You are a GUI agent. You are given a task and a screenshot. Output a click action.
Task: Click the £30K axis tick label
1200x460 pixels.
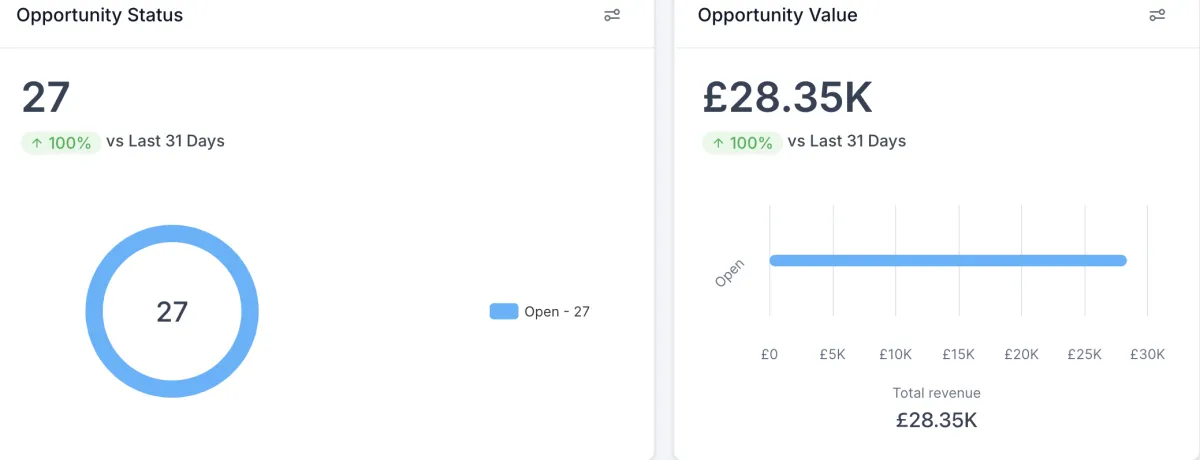1147,354
